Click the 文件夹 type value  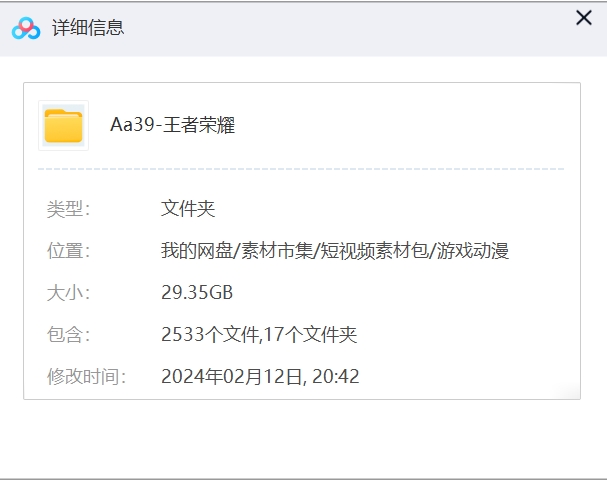188,209
